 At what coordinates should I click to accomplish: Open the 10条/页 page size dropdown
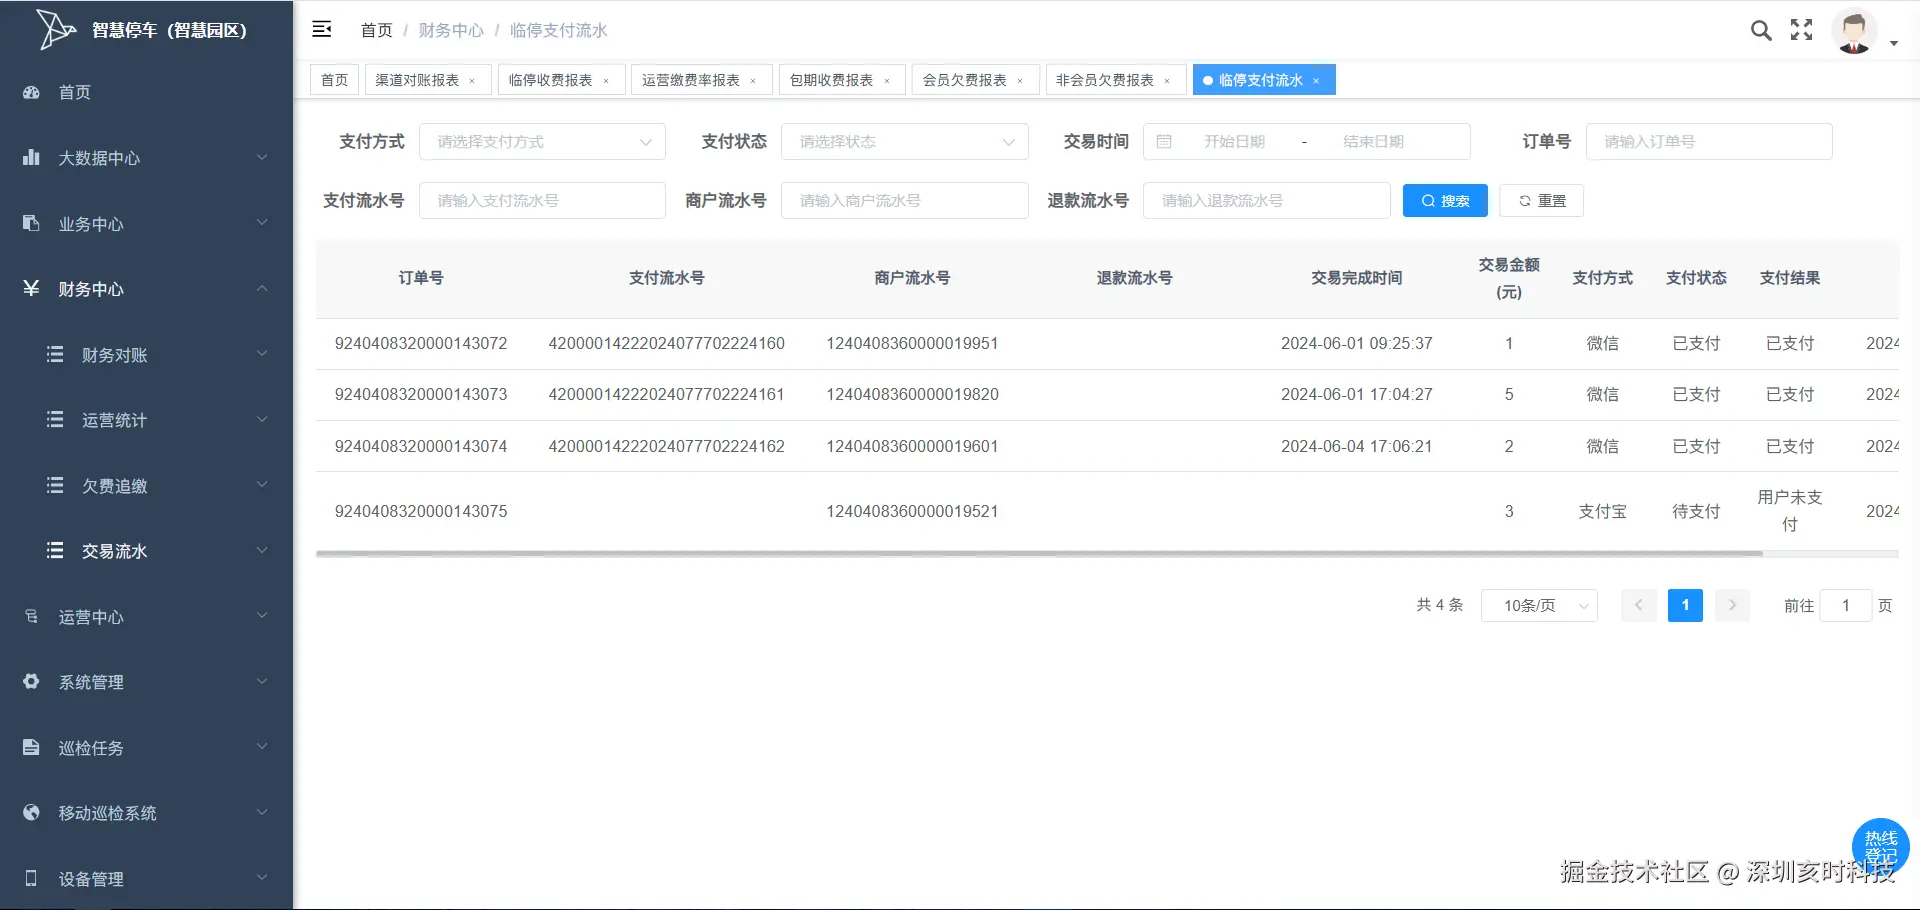tap(1539, 605)
